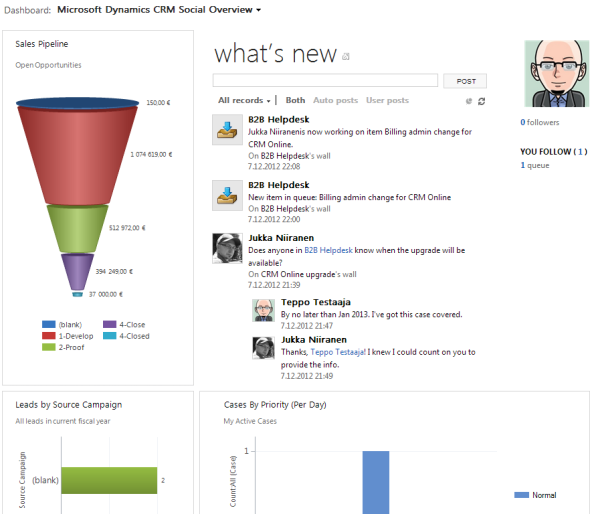Click the 37 000,00 € funnel label

[x=106, y=294]
